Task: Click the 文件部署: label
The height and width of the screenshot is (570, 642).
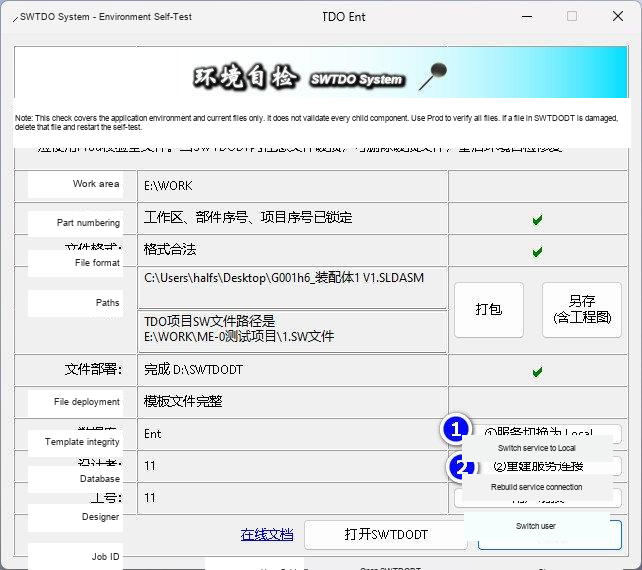Action: (93, 370)
